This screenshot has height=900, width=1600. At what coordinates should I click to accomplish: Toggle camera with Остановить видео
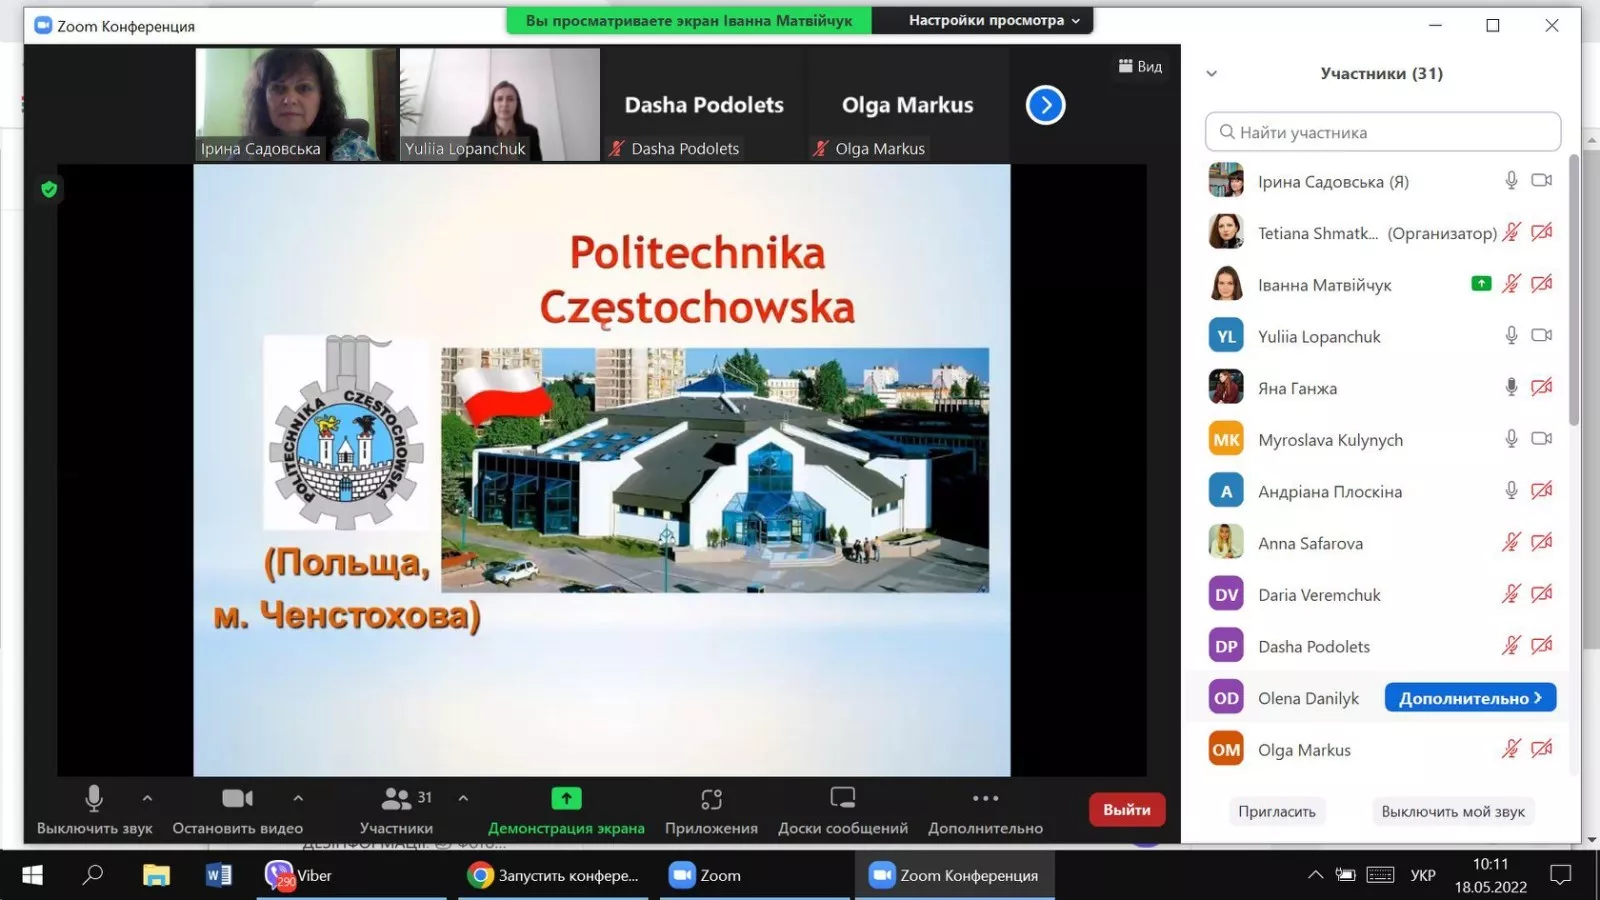pyautogui.click(x=237, y=799)
